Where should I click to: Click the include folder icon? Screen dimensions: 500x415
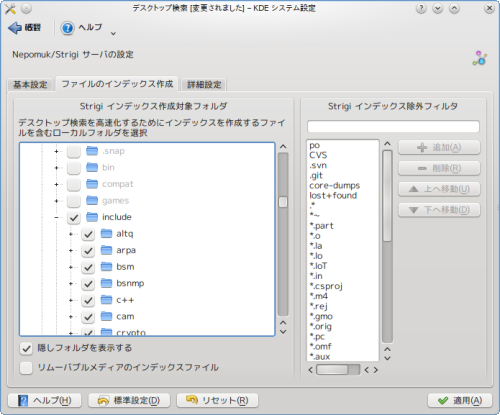click(x=92, y=217)
